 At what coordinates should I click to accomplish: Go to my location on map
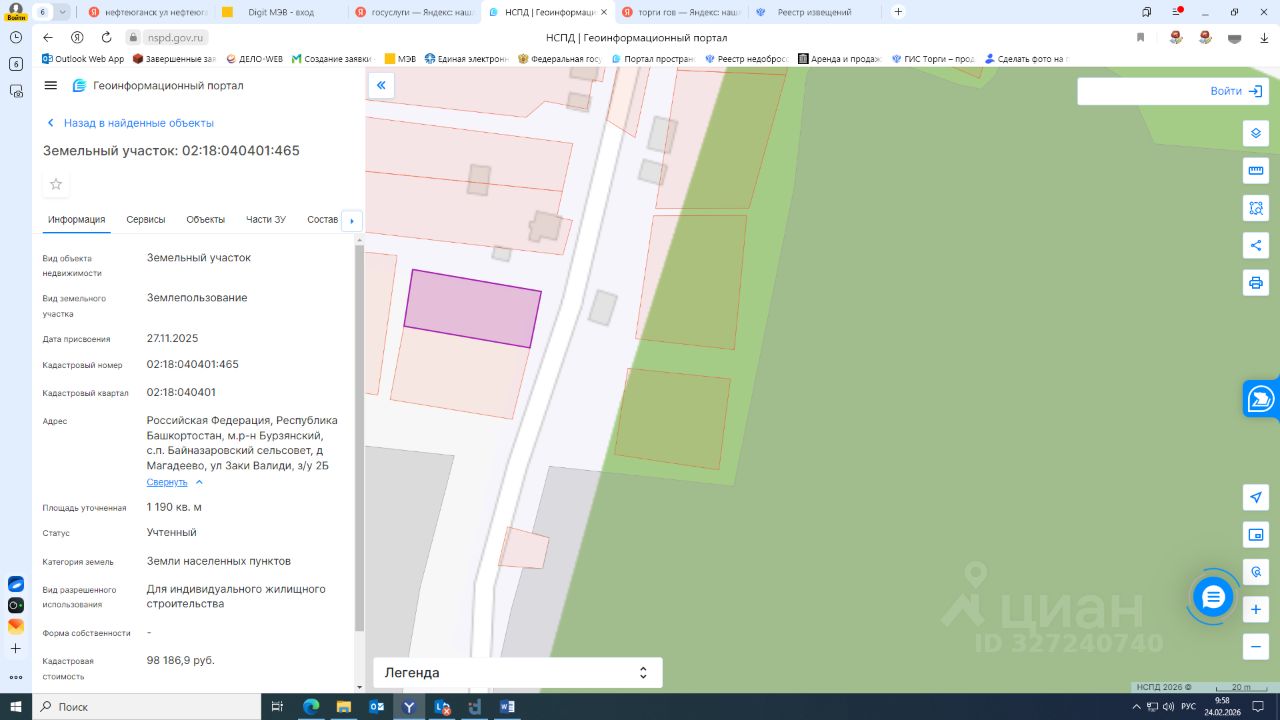pyautogui.click(x=1256, y=498)
